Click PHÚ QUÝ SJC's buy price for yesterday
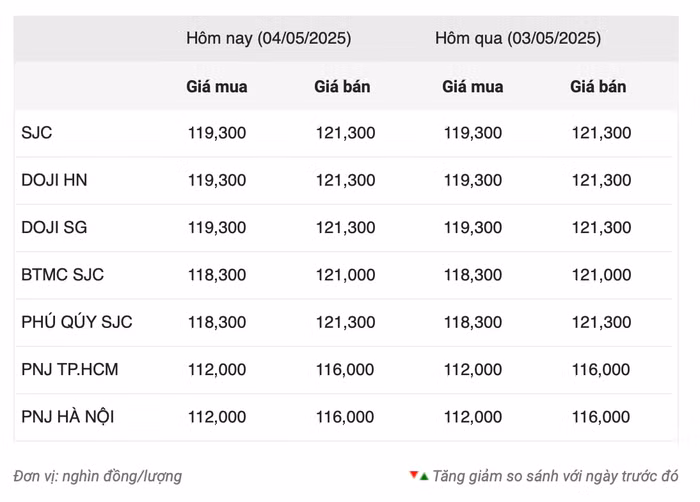This screenshot has height=502, width=700. click(x=472, y=322)
